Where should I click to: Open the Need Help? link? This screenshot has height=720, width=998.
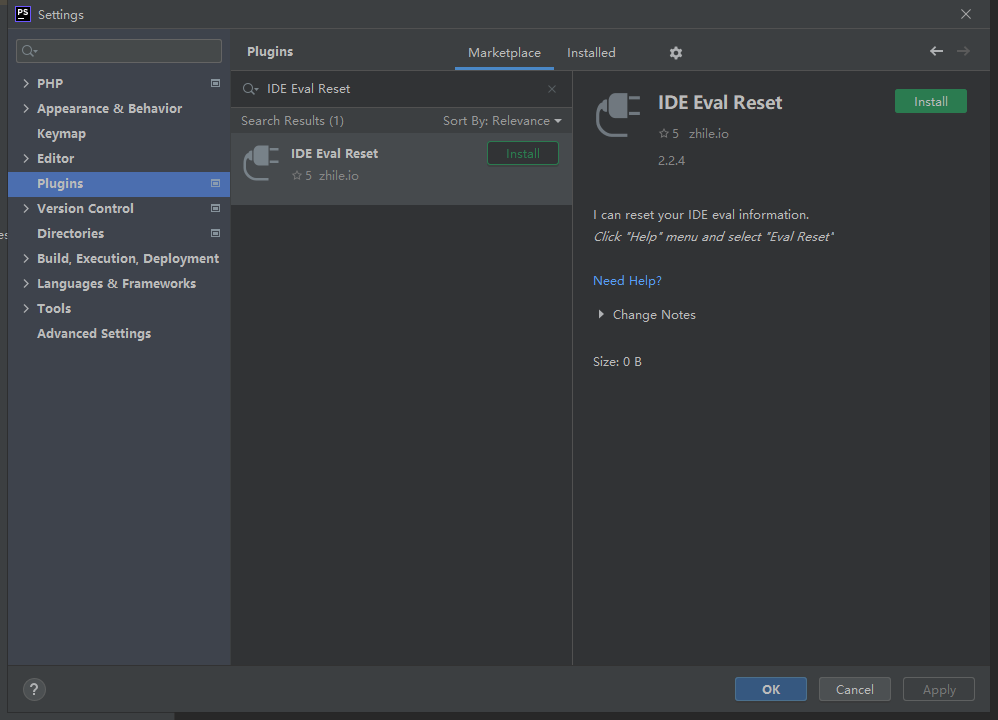pos(627,281)
